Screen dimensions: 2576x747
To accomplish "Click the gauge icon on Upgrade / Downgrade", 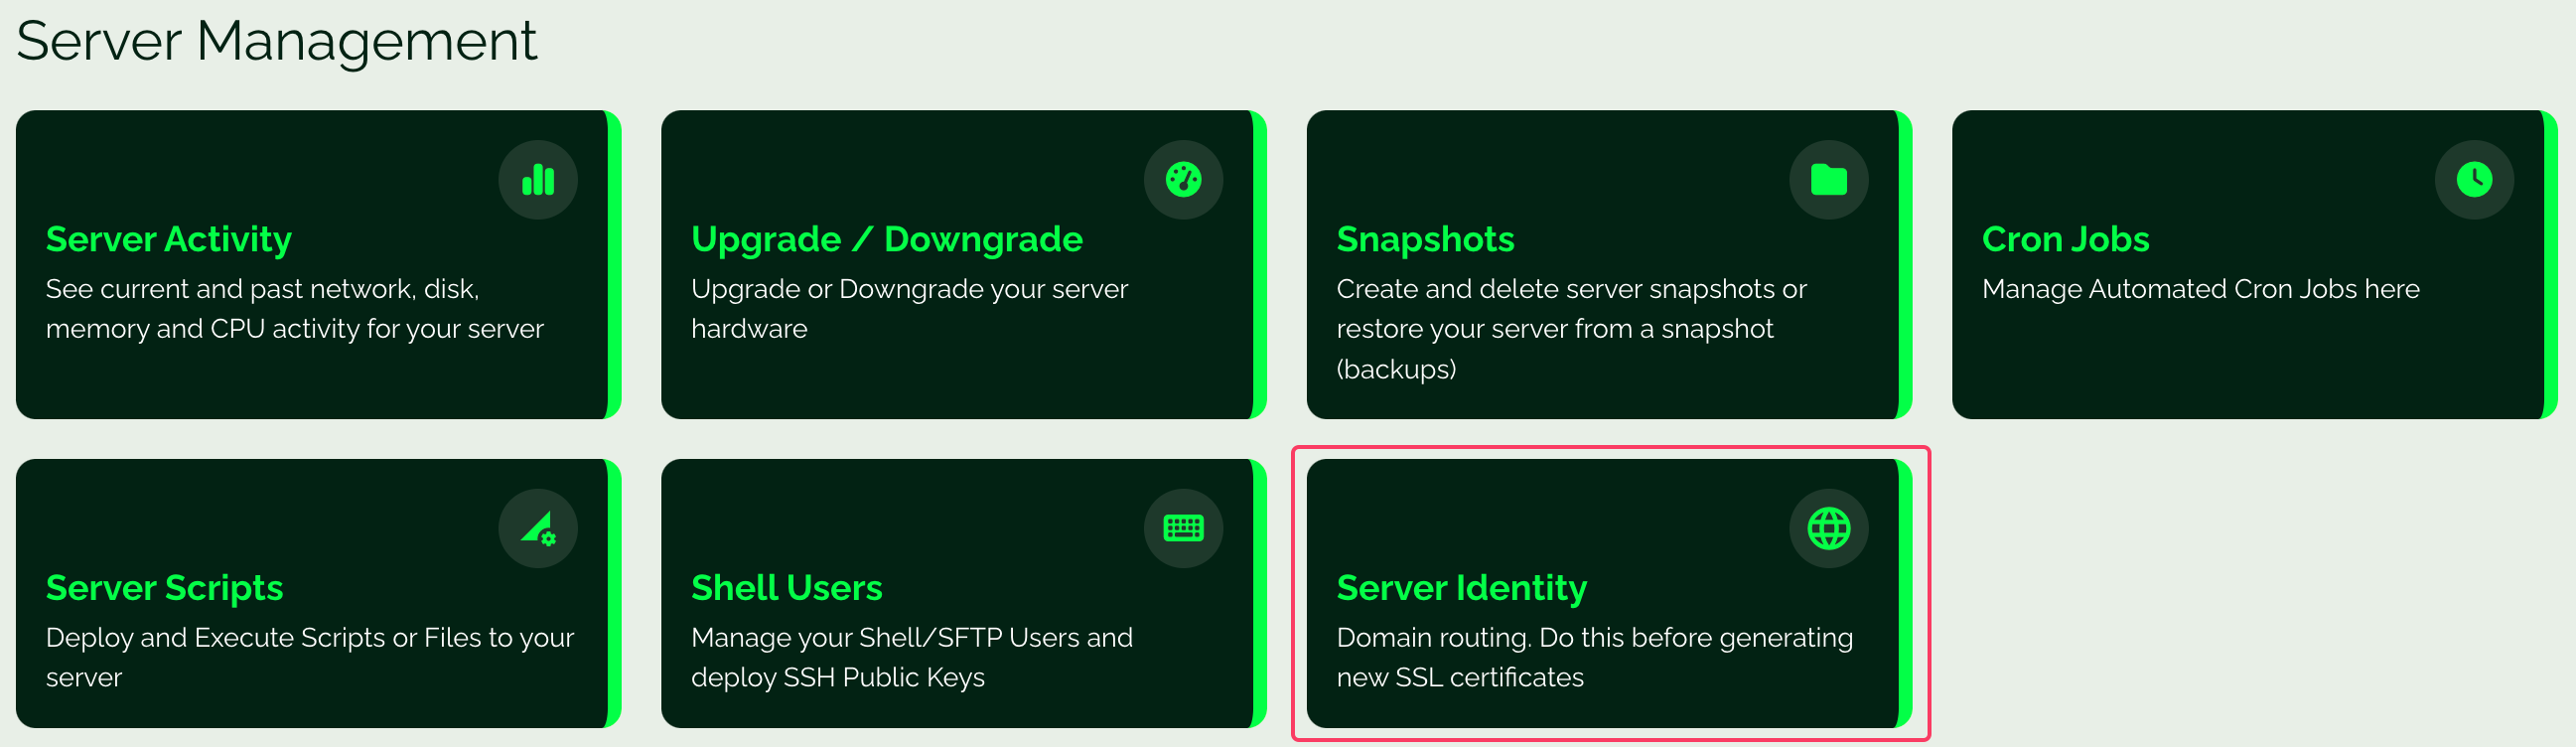I will coord(1183,180).
